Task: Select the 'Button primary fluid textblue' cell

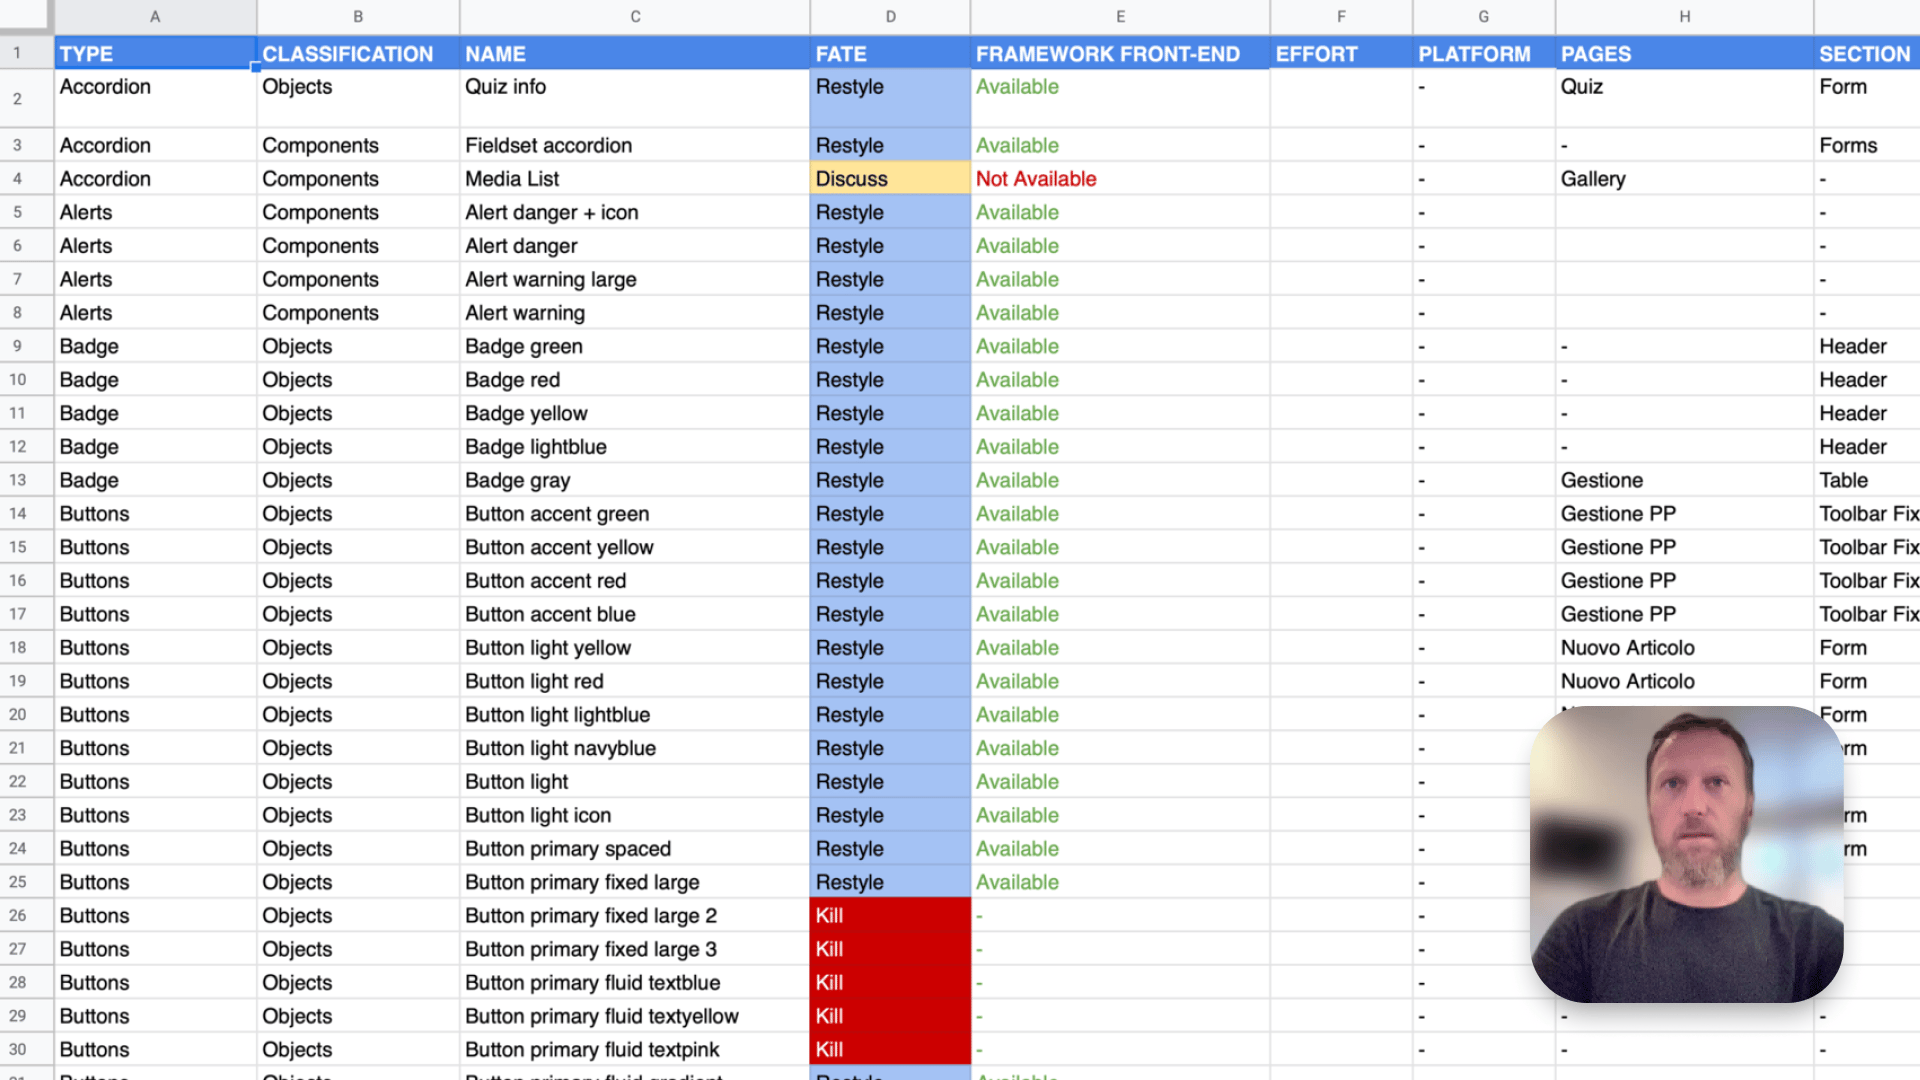Action: (635, 983)
